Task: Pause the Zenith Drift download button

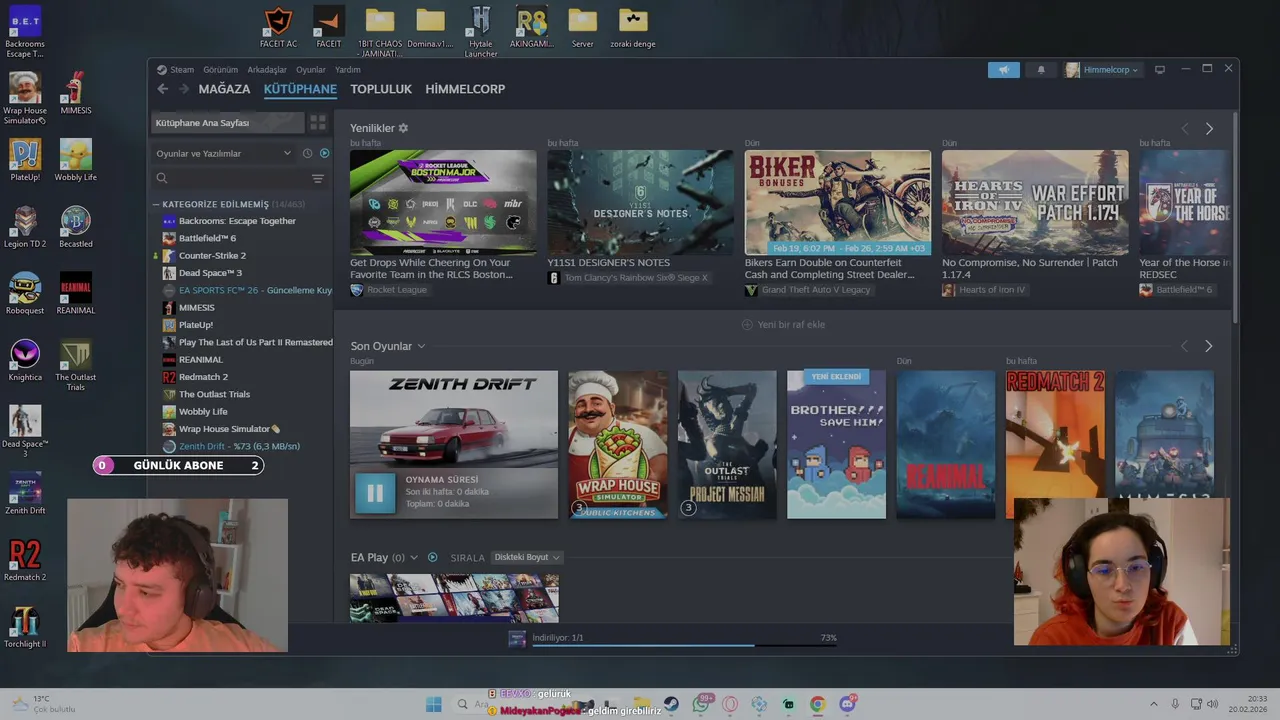Action: tap(375, 493)
